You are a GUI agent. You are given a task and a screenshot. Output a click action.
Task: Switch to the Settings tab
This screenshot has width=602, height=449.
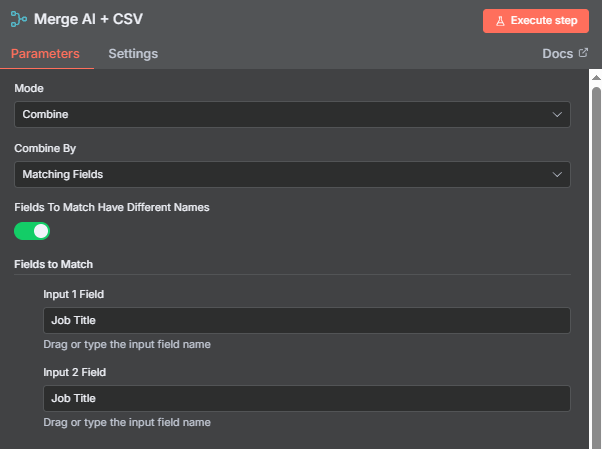[x=133, y=54]
